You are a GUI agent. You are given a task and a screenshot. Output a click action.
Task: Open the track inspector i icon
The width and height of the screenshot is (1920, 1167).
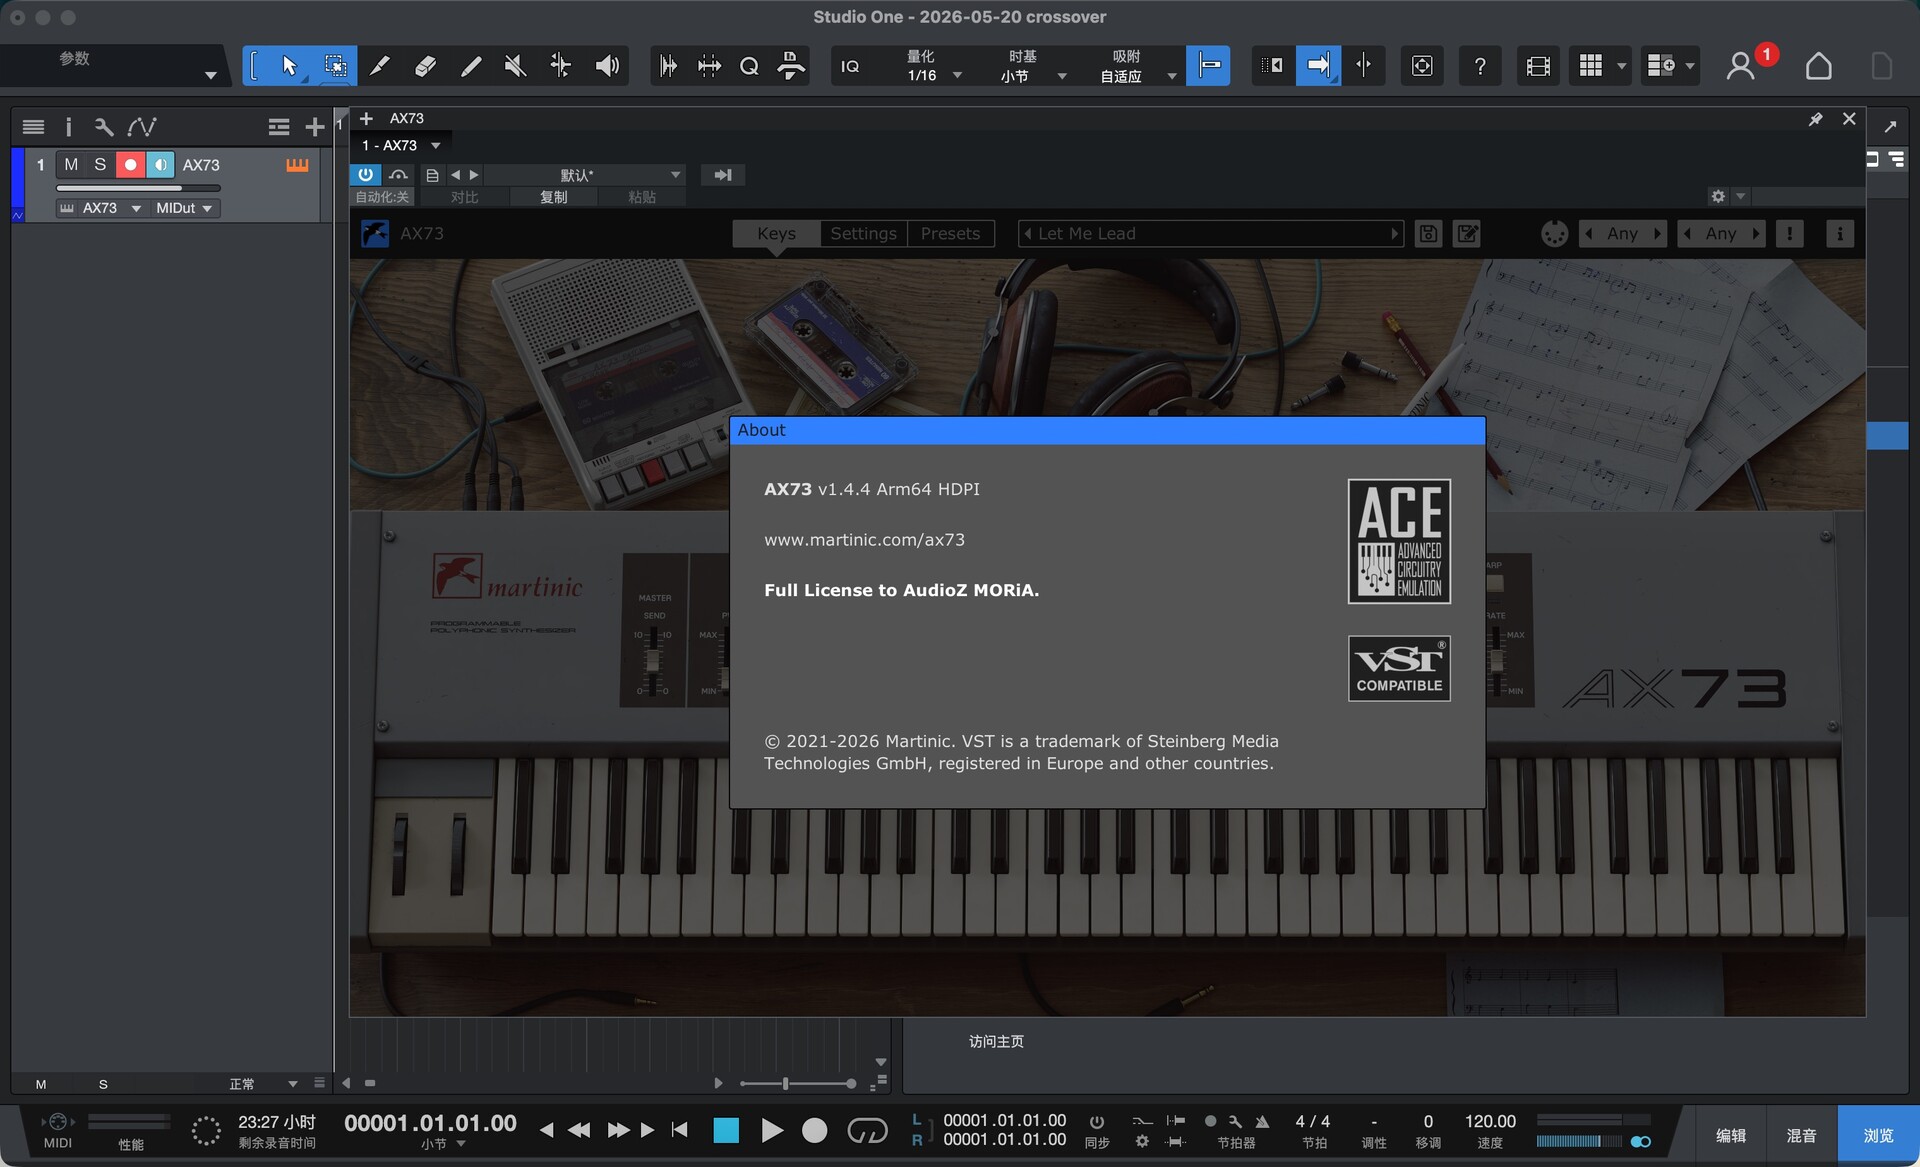[x=68, y=127]
